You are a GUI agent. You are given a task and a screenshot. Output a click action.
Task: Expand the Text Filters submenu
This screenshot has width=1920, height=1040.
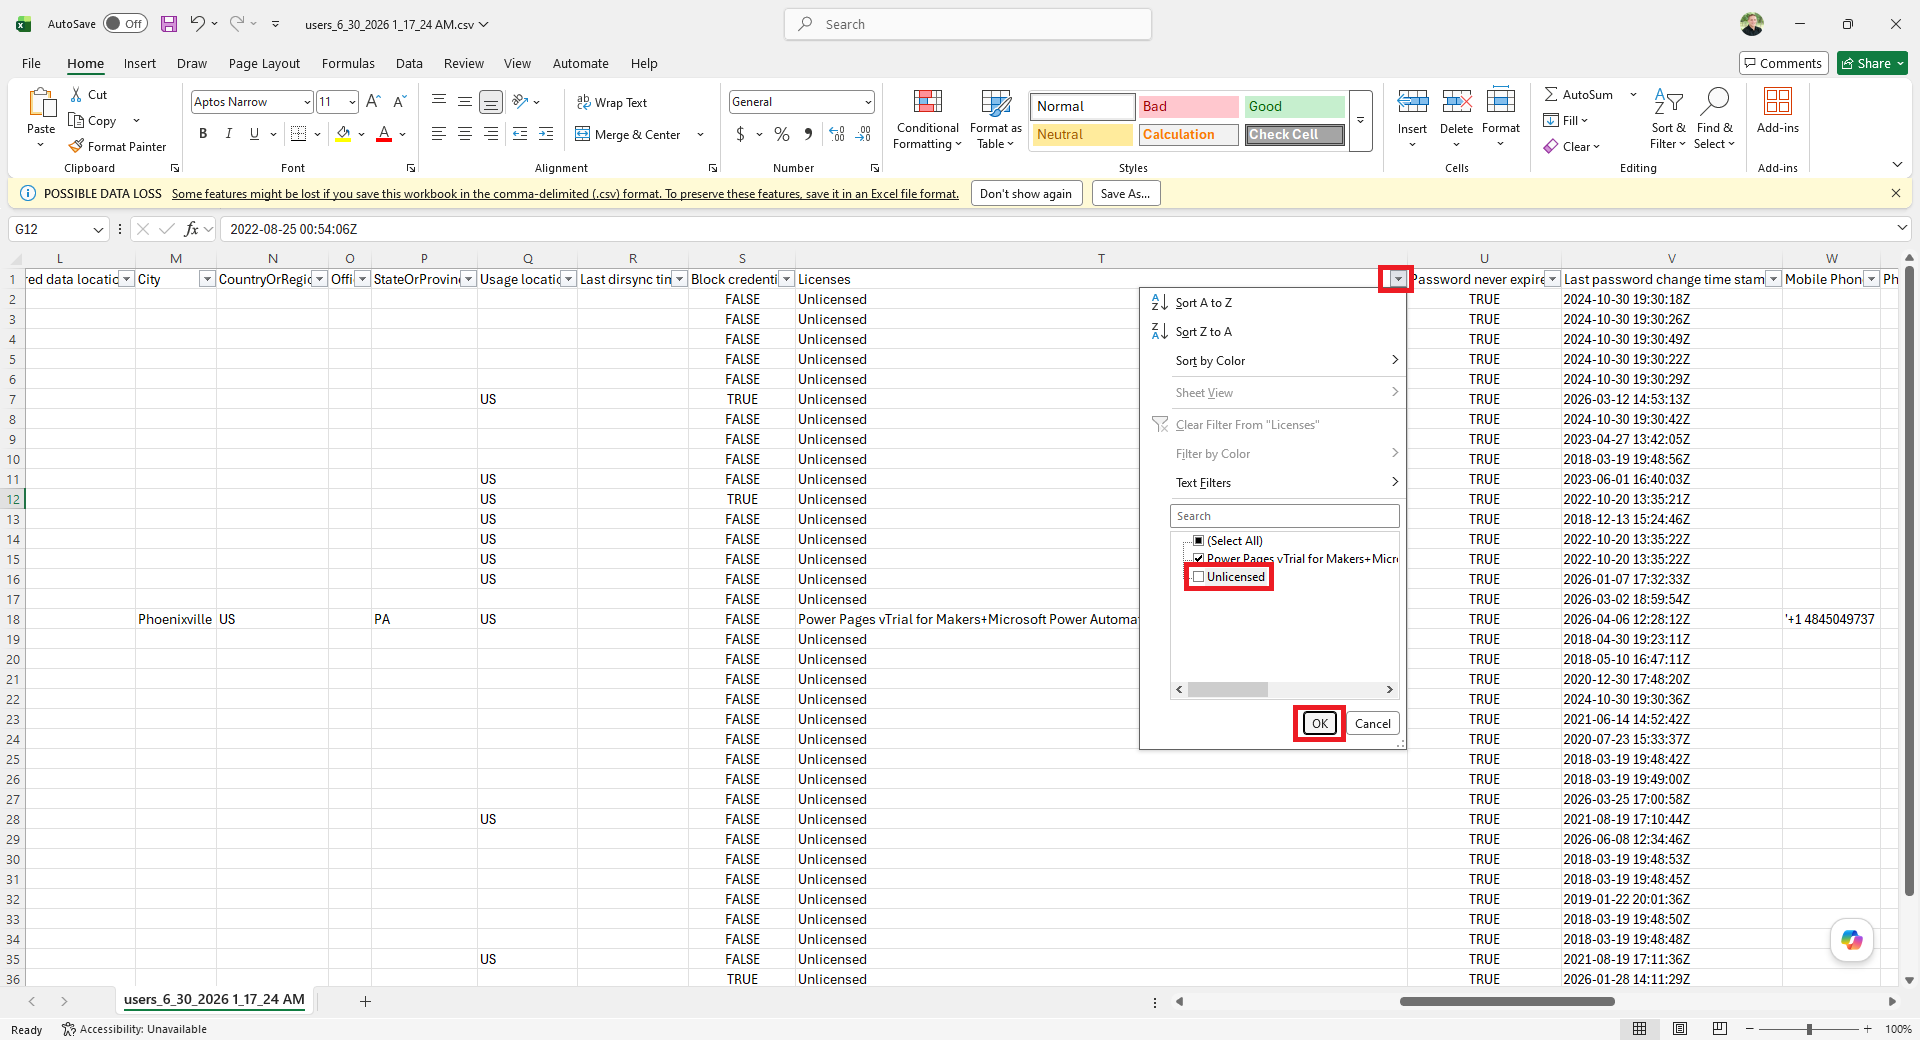point(1286,483)
